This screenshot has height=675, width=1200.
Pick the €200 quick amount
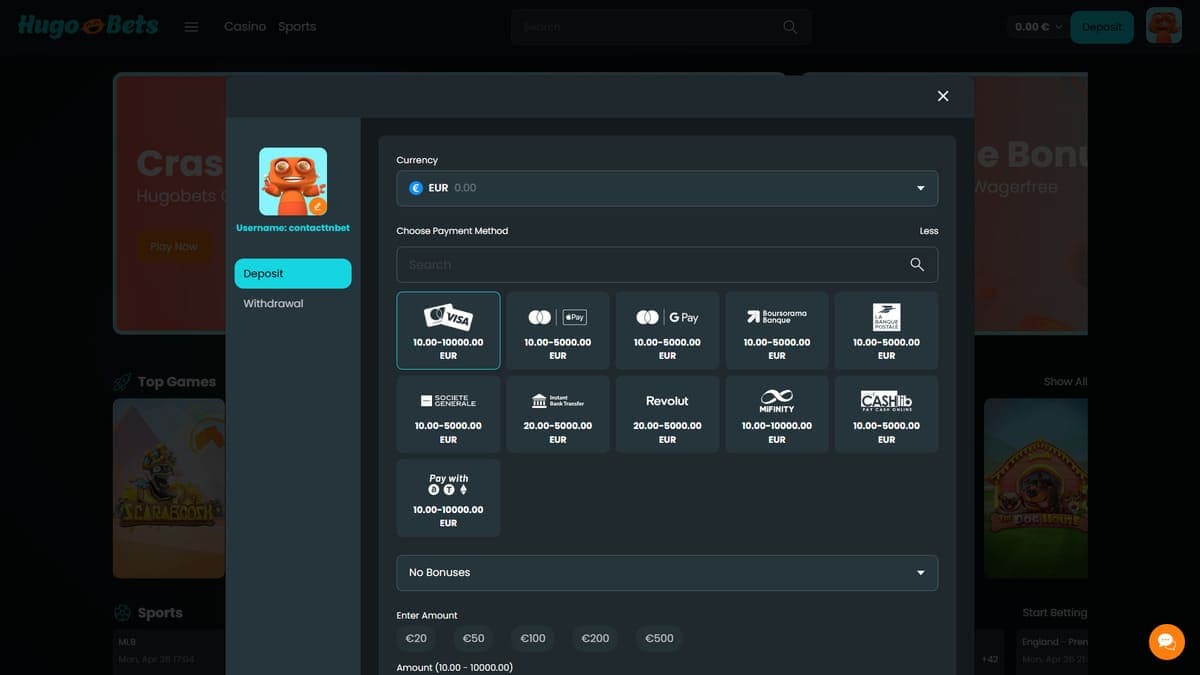point(595,638)
